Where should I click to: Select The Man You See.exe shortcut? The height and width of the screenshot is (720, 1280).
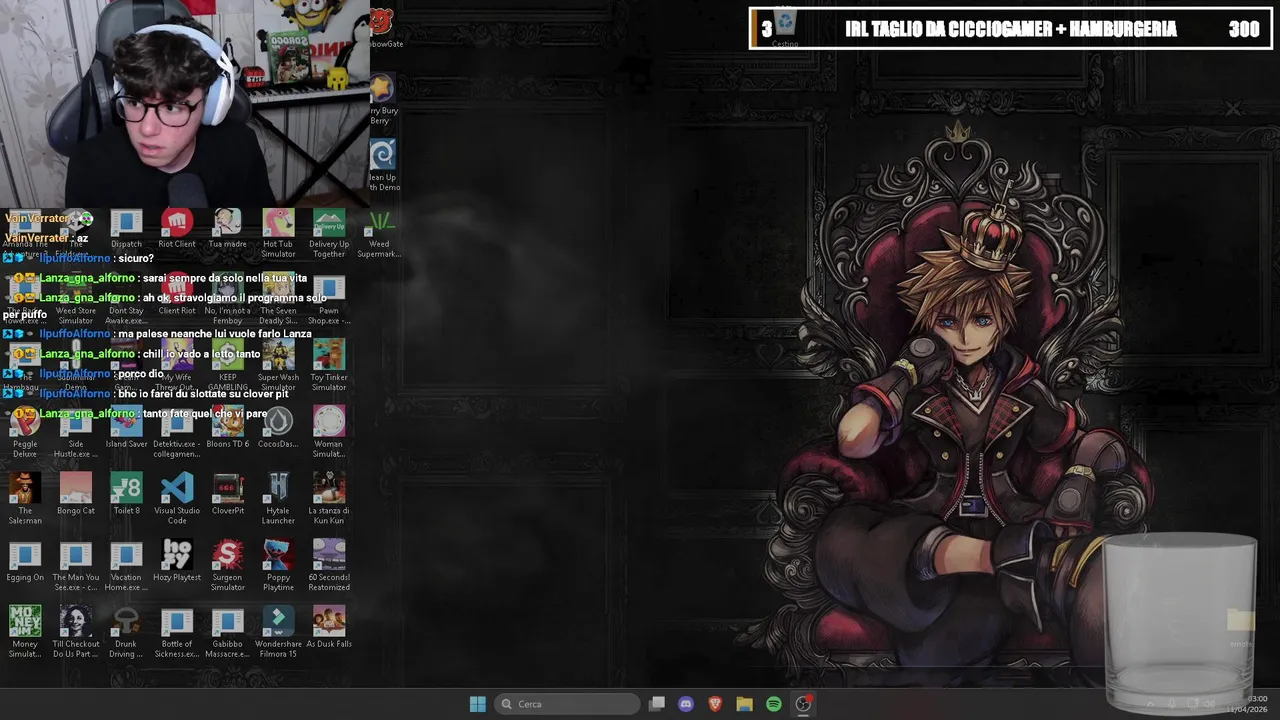pos(76,567)
